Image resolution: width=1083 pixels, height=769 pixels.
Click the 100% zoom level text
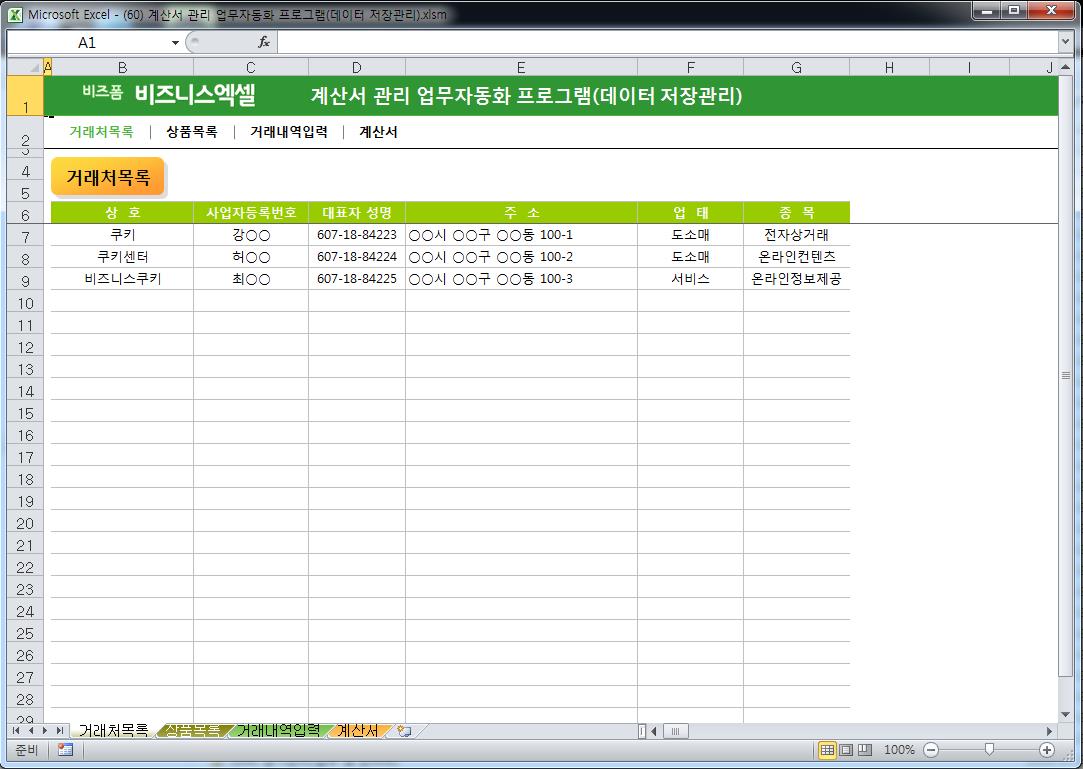tap(899, 750)
